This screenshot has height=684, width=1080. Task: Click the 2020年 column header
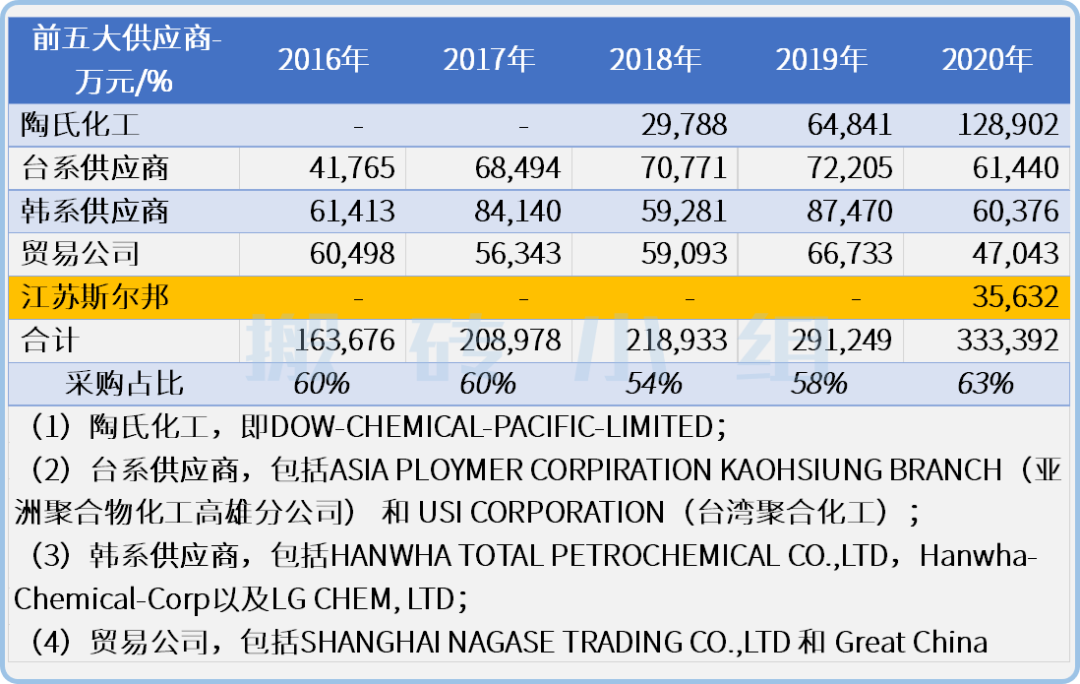click(987, 60)
